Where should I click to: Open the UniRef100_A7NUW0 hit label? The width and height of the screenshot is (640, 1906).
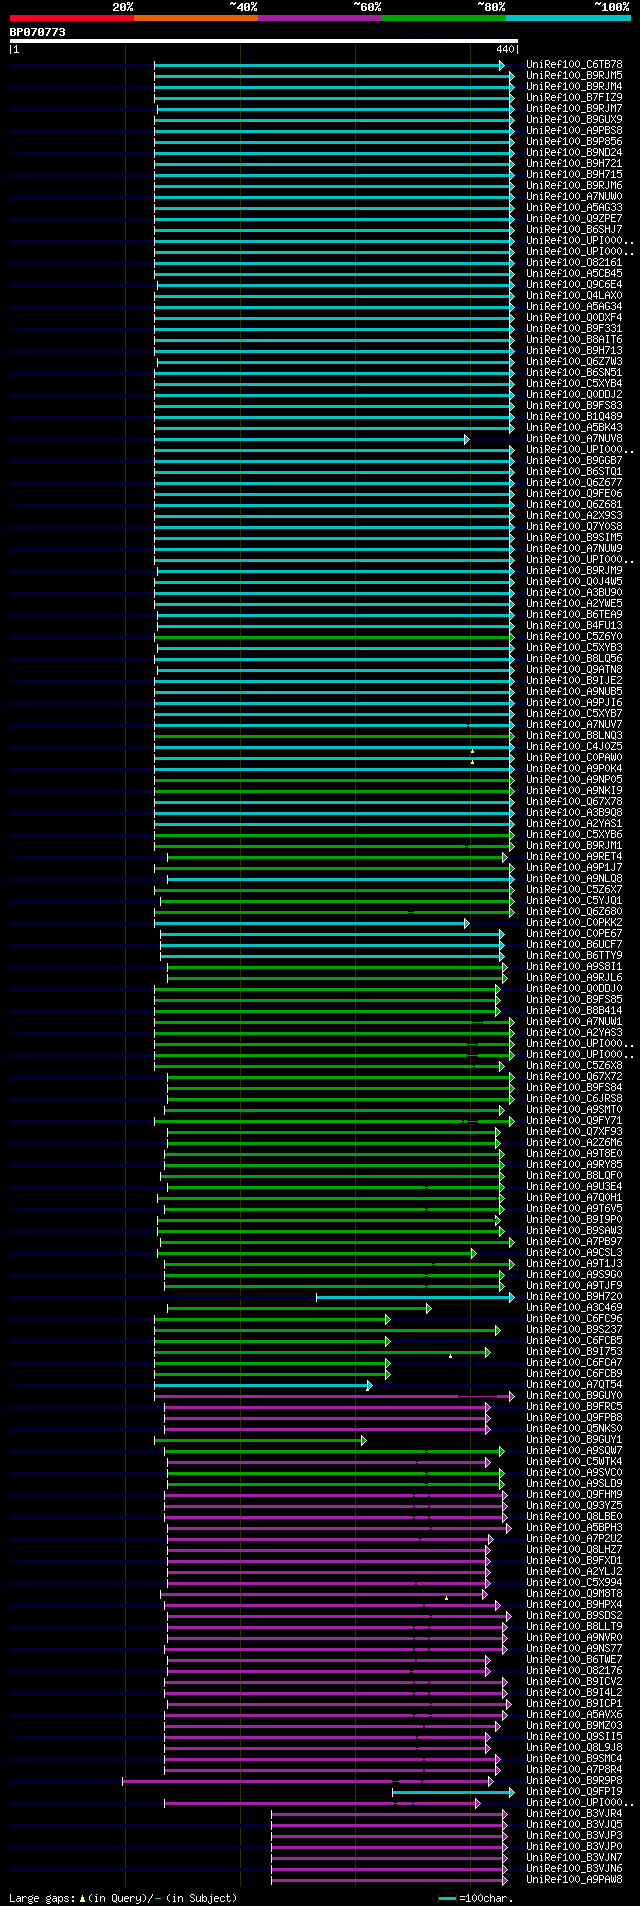click(x=574, y=197)
